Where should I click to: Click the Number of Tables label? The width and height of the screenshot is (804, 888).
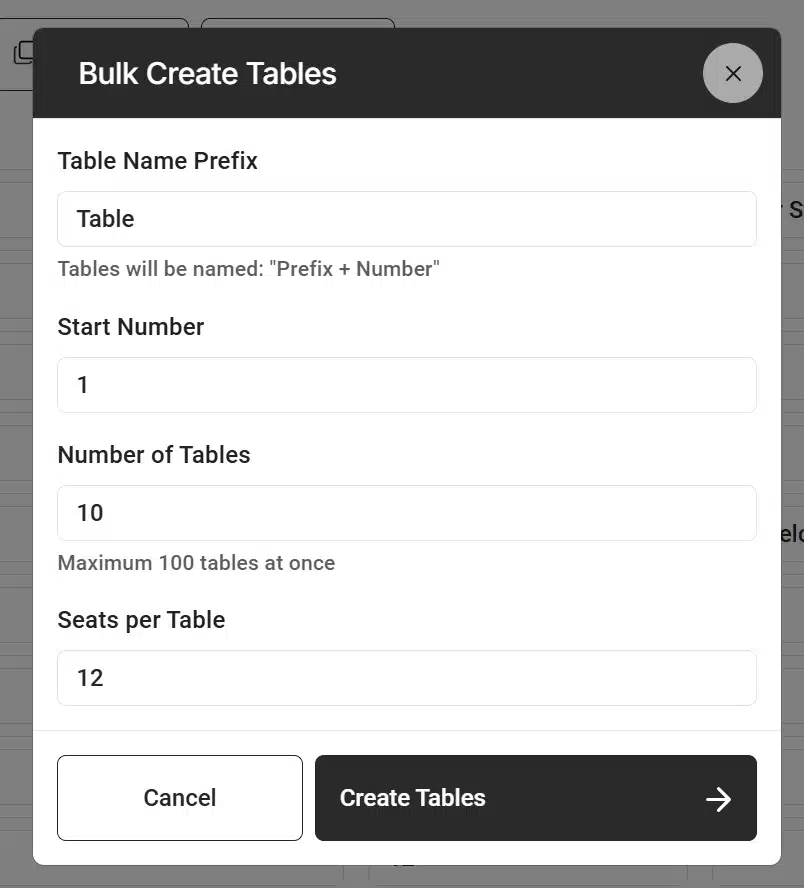[154, 454]
